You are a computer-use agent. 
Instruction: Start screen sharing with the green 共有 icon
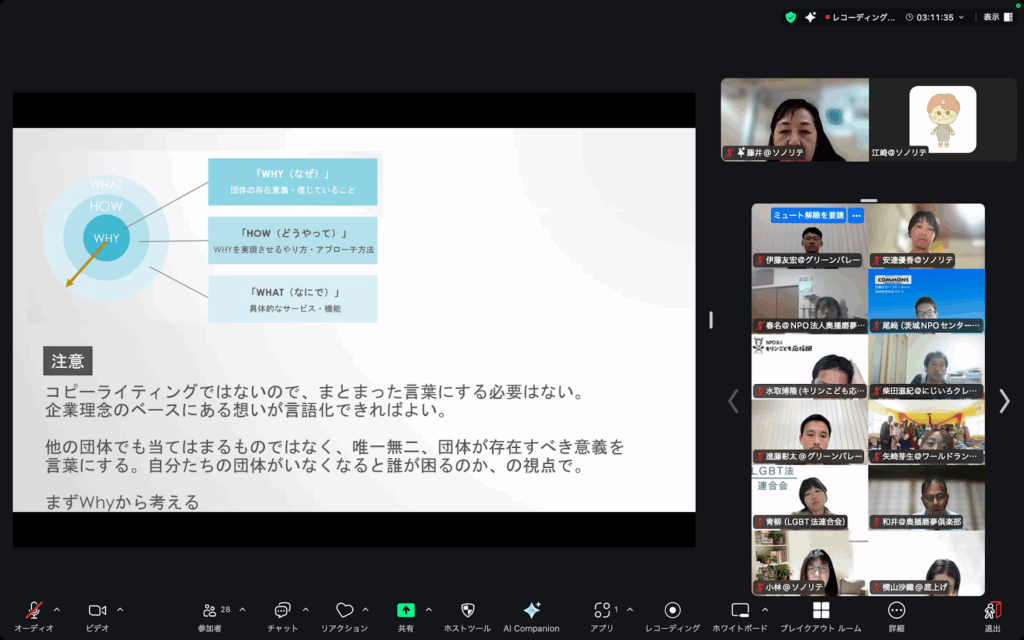pos(406,611)
